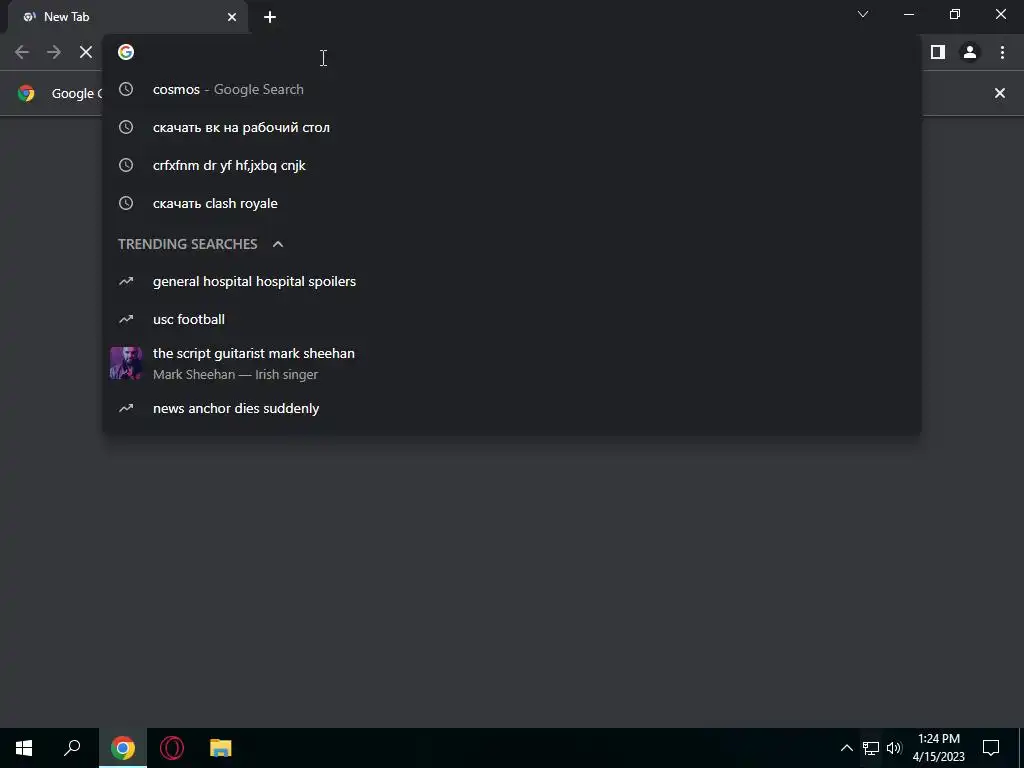Click Chrome icon in taskbar
The width and height of the screenshot is (1024, 768).
point(123,748)
